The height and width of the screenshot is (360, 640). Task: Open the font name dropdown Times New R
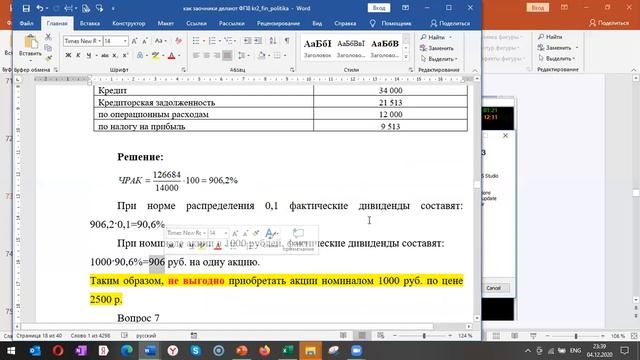click(x=99, y=41)
